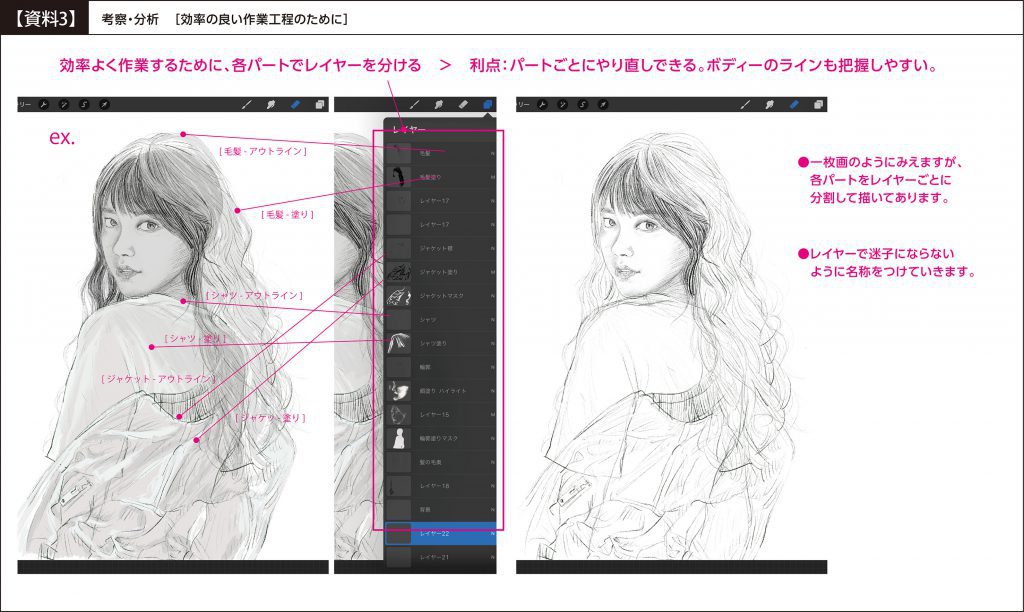Select the 顔塗り ハイライト layer
Image resolution: width=1024 pixels, height=612 pixels.
click(440, 391)
